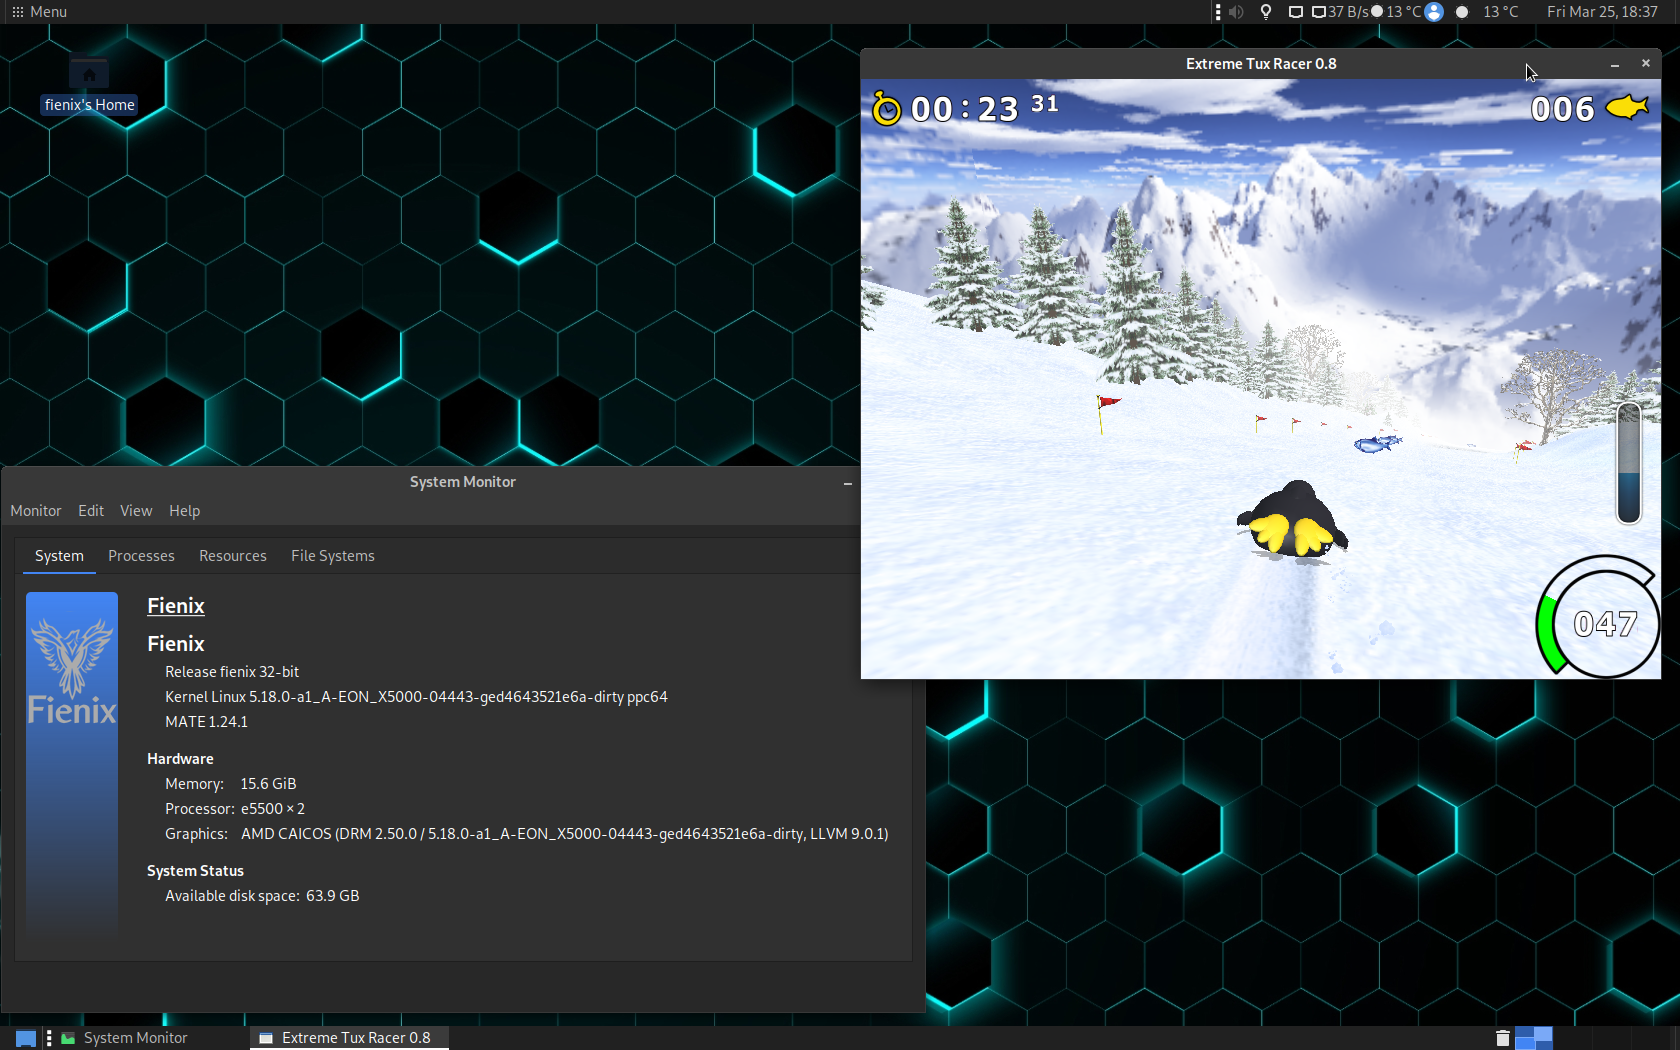The width and height of the screenshot is (1680, 1050).
Task: Click the volume speaker icon in panel
Action: pos(1236,12)
